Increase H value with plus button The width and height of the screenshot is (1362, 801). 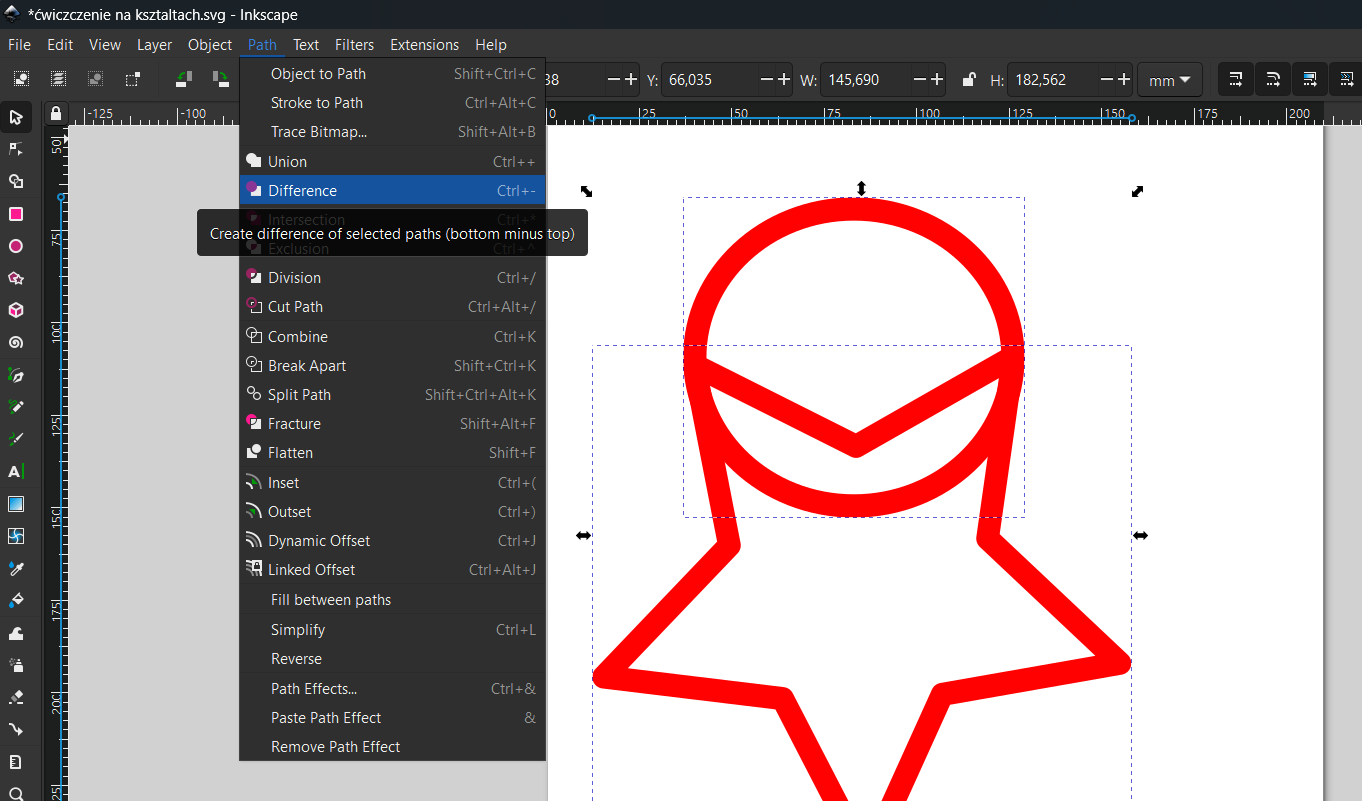coord(1124,80)
